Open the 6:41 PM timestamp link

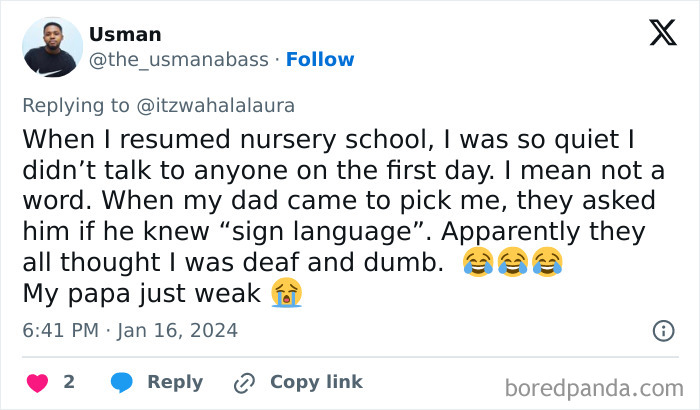[129, 329]
